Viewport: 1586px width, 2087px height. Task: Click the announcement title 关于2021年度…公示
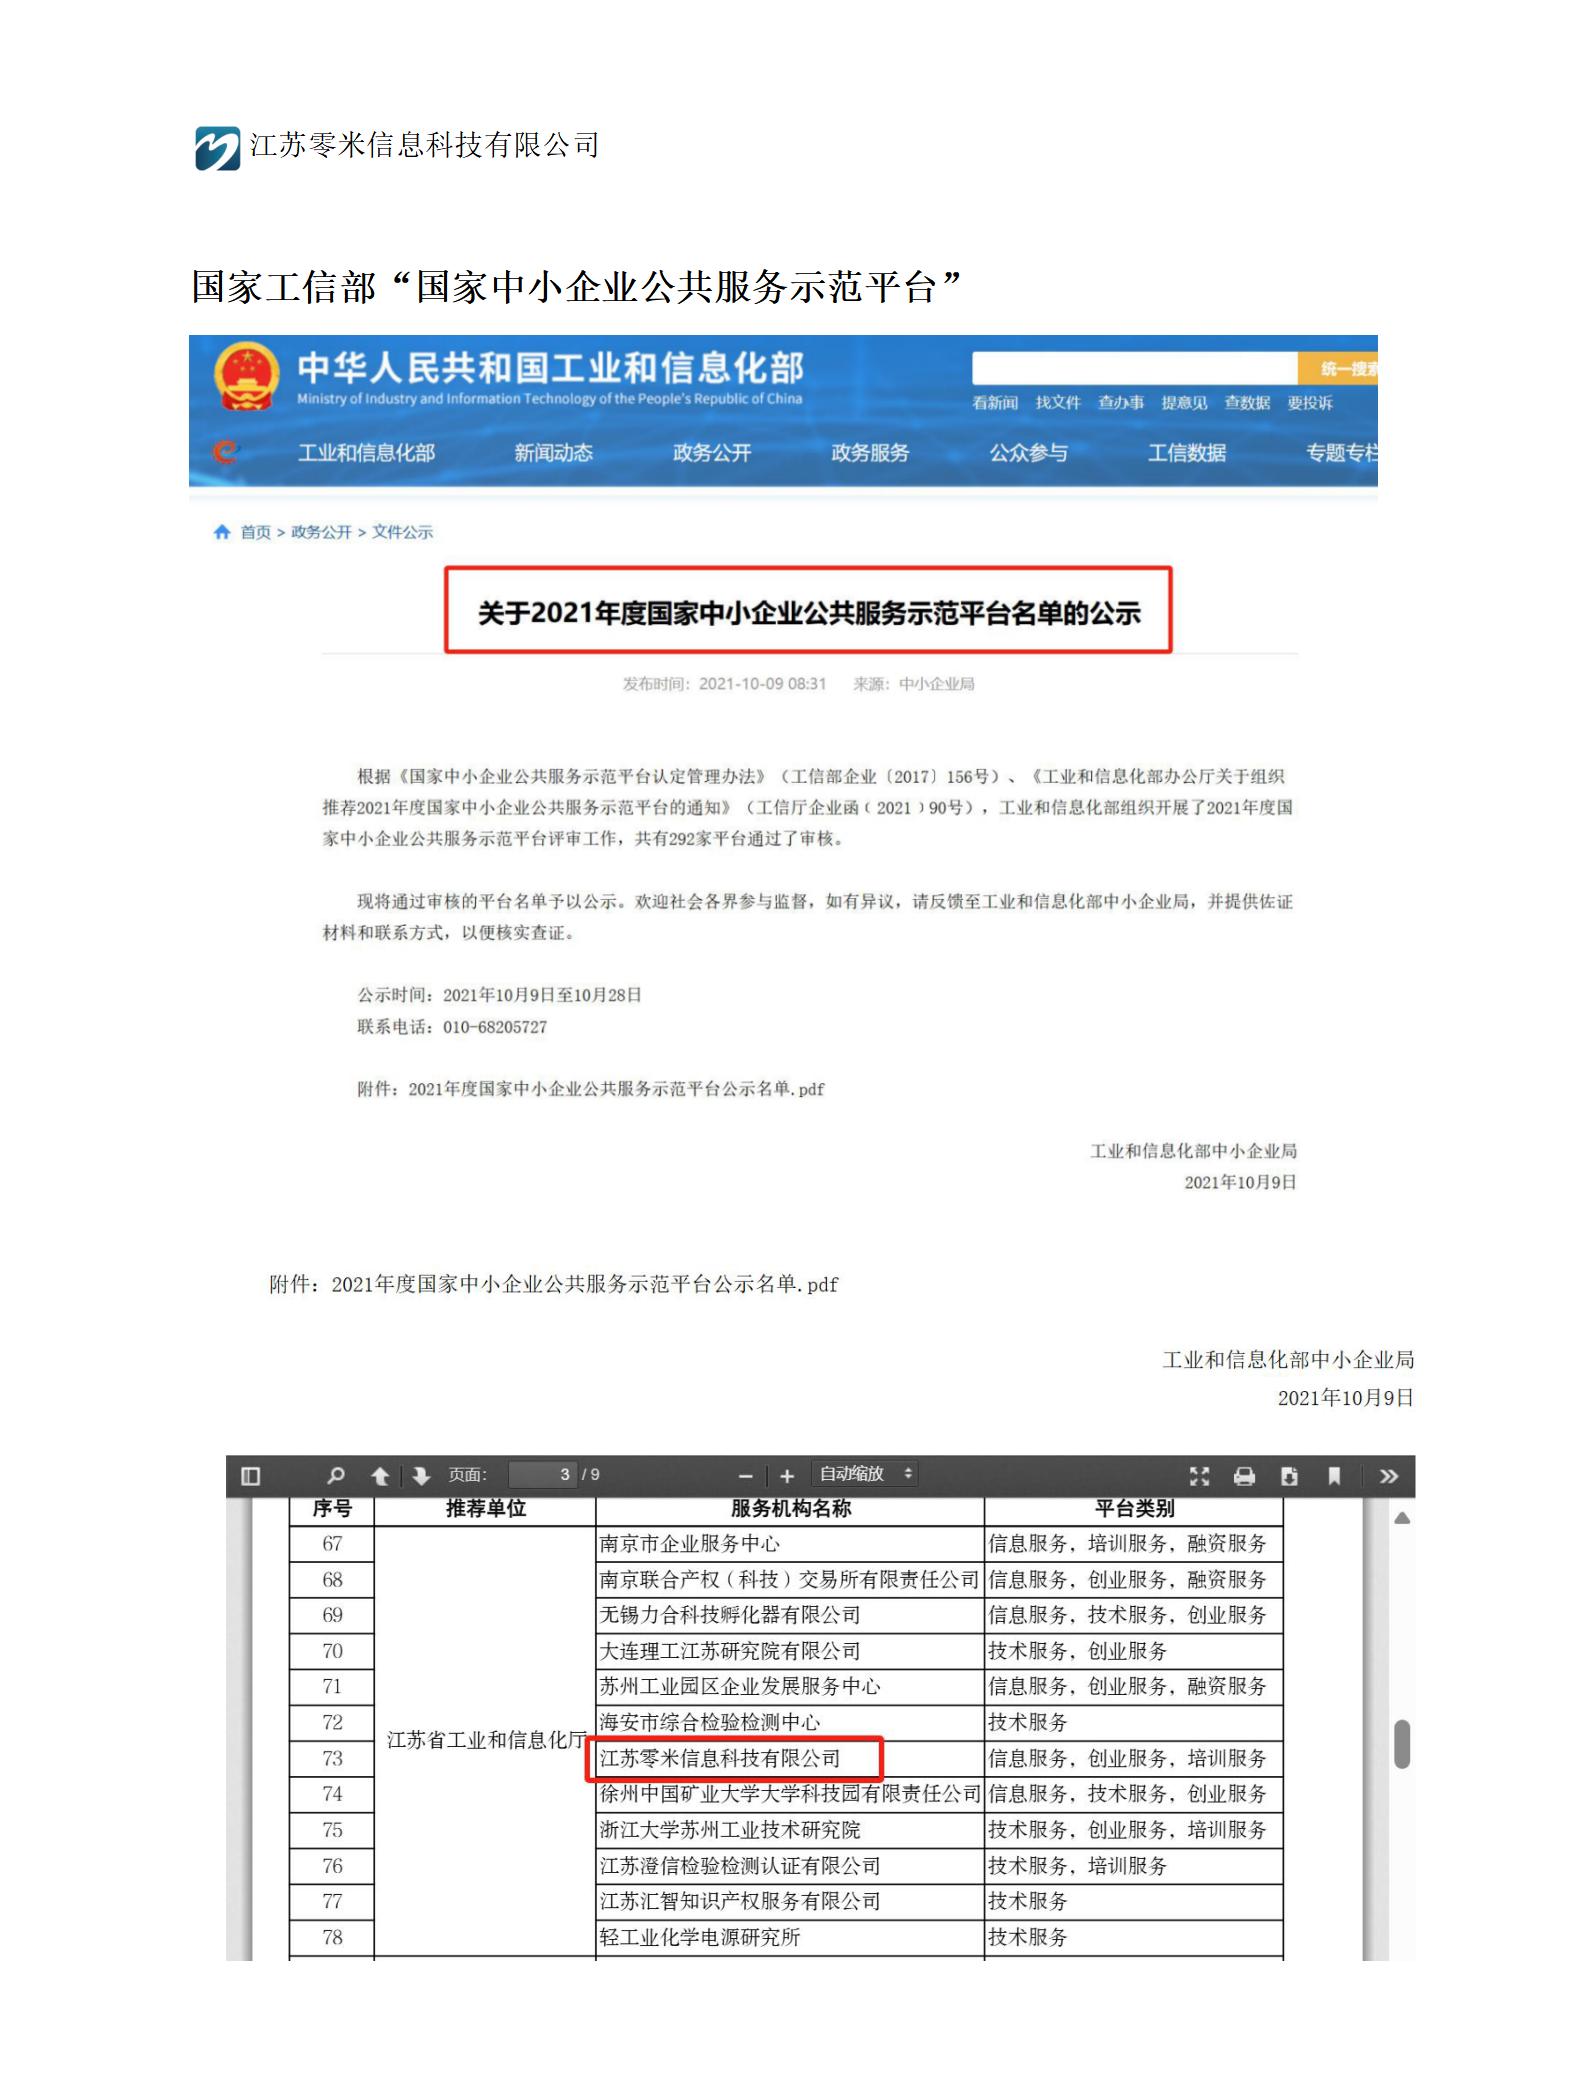coord(809,613)
